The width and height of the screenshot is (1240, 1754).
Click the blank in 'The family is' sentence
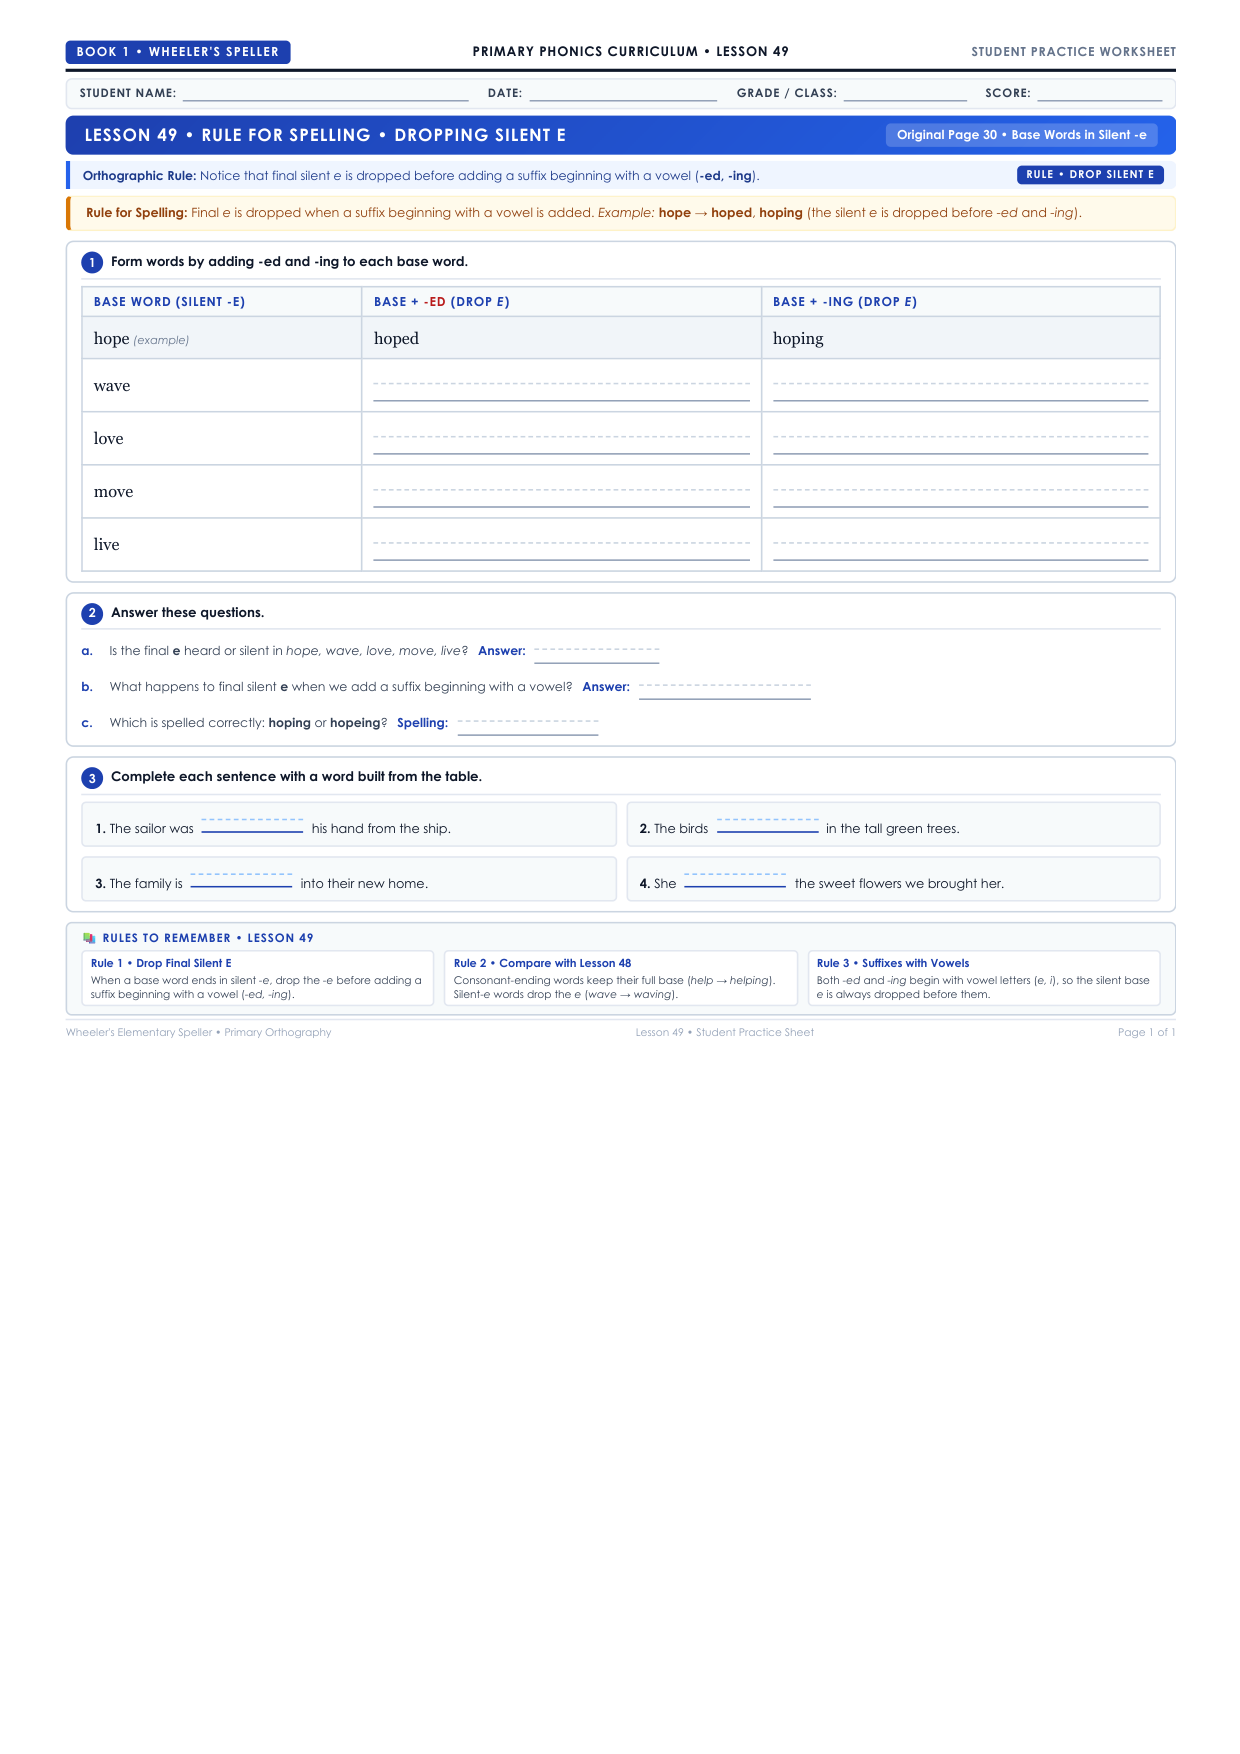[242, 882]
